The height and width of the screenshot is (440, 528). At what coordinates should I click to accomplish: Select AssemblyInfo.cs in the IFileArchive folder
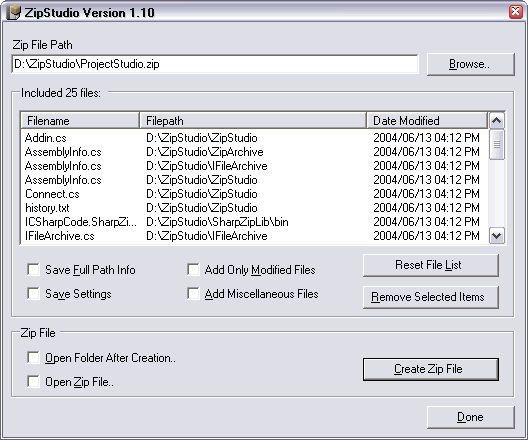tap(254, 166)
